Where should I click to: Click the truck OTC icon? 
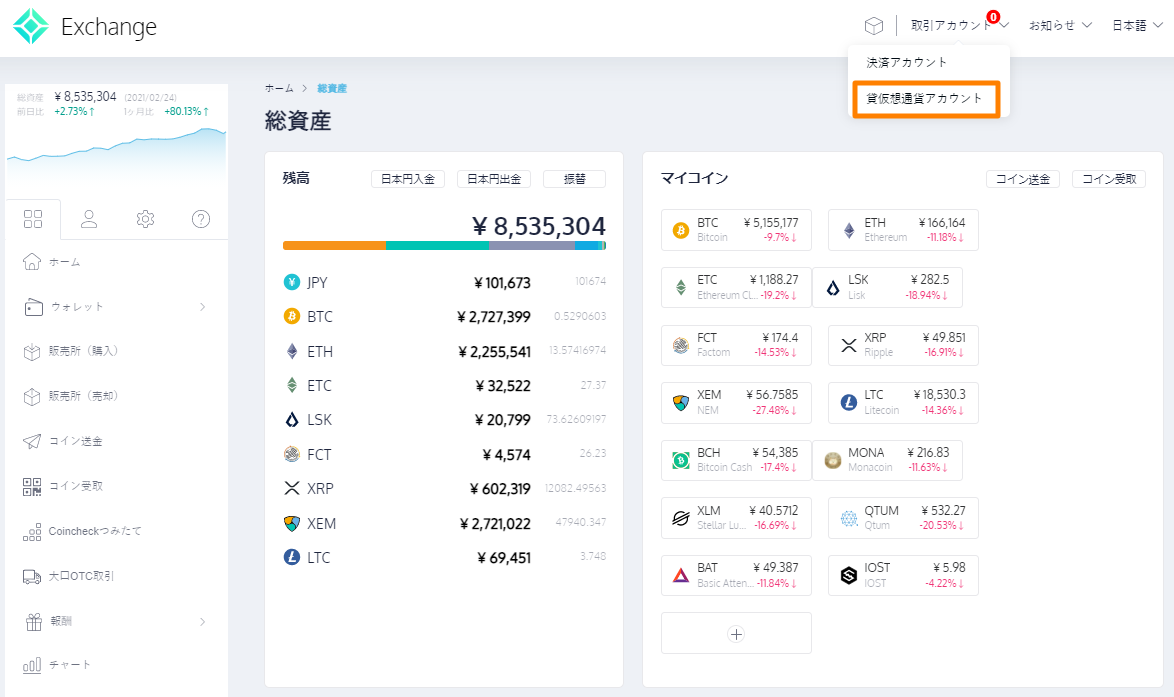[32, 576]
